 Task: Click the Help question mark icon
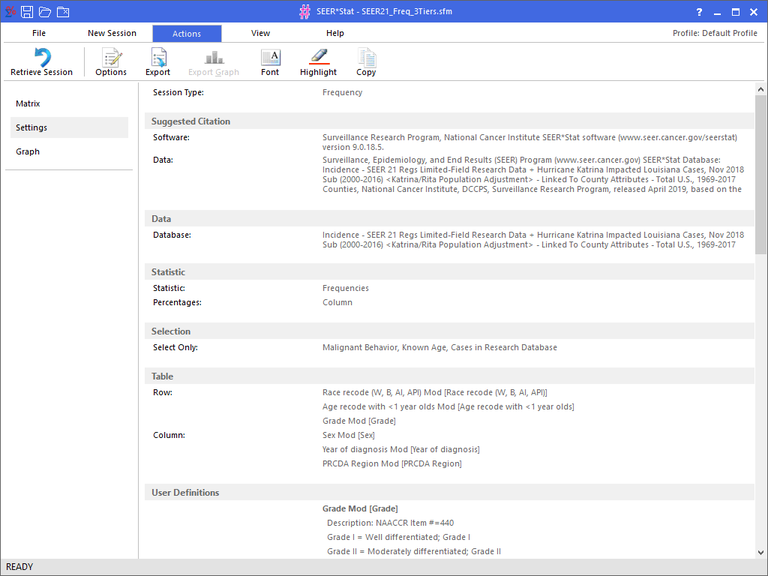(x=699, y=12)
